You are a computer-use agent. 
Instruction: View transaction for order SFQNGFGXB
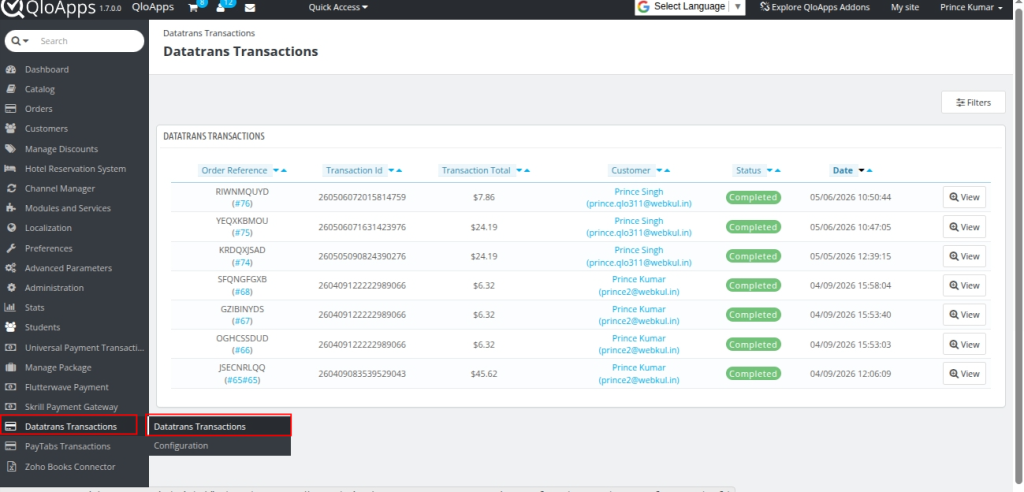[964, 286]
